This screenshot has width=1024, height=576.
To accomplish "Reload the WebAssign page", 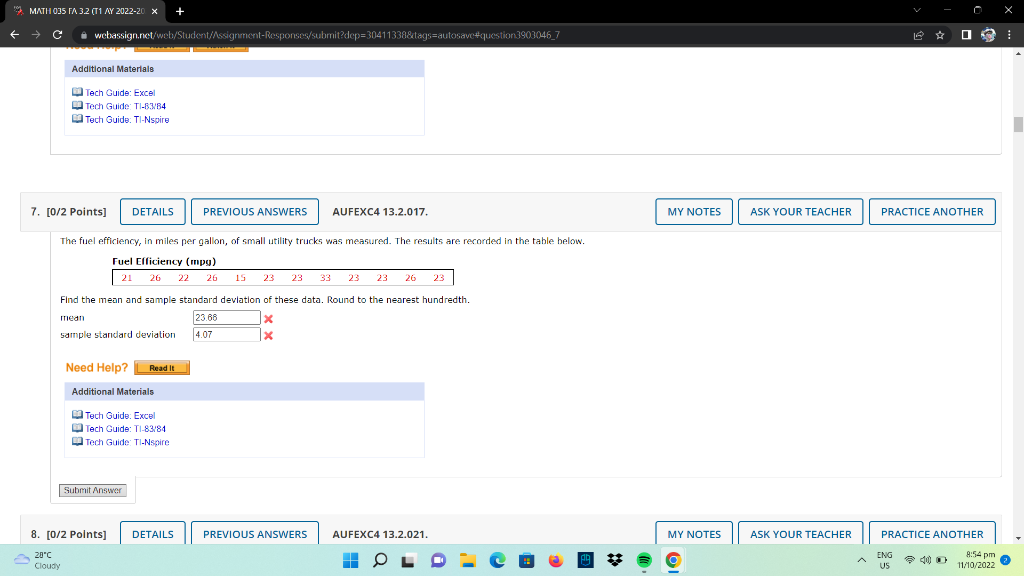I will pyautogui.click(x=57, y=35).
